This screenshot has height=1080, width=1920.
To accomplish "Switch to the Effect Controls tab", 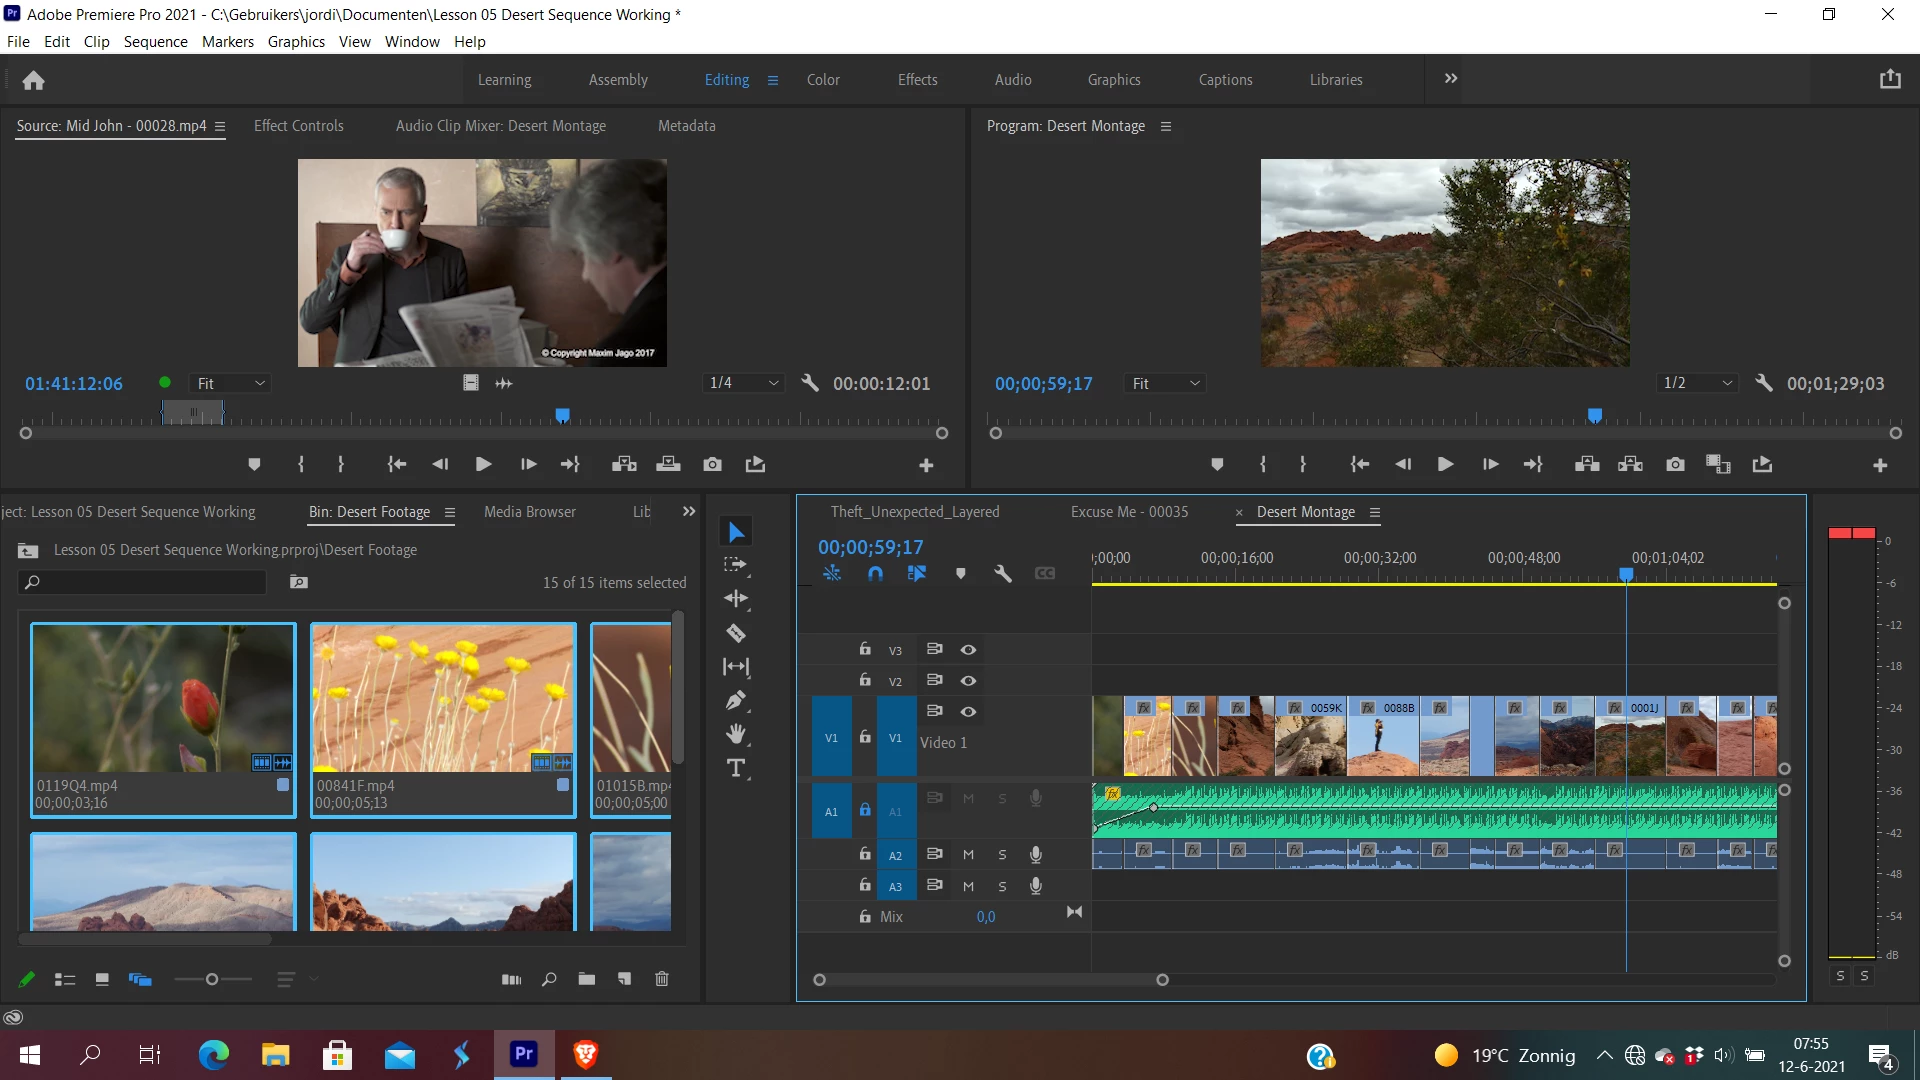I will click(298, 126).
